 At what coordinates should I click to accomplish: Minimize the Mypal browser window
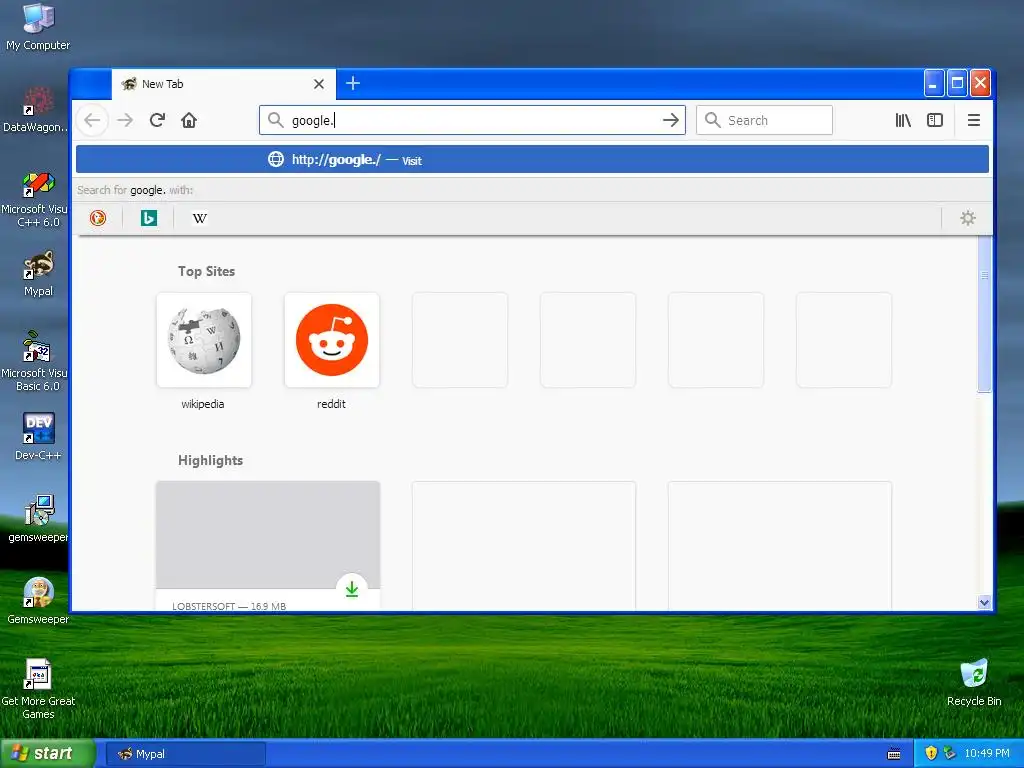[x=934, y=84]
